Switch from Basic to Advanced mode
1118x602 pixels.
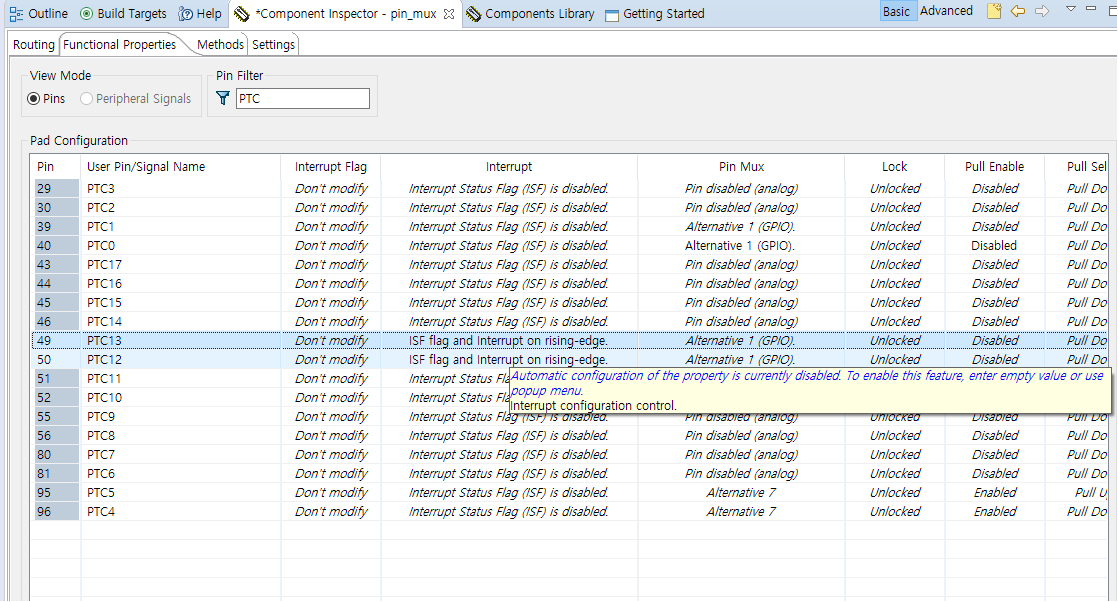[946, 10]
